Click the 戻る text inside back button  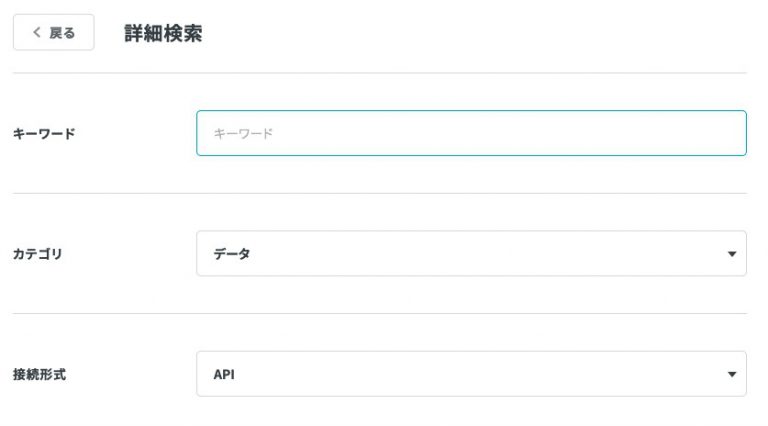point(62,33)
